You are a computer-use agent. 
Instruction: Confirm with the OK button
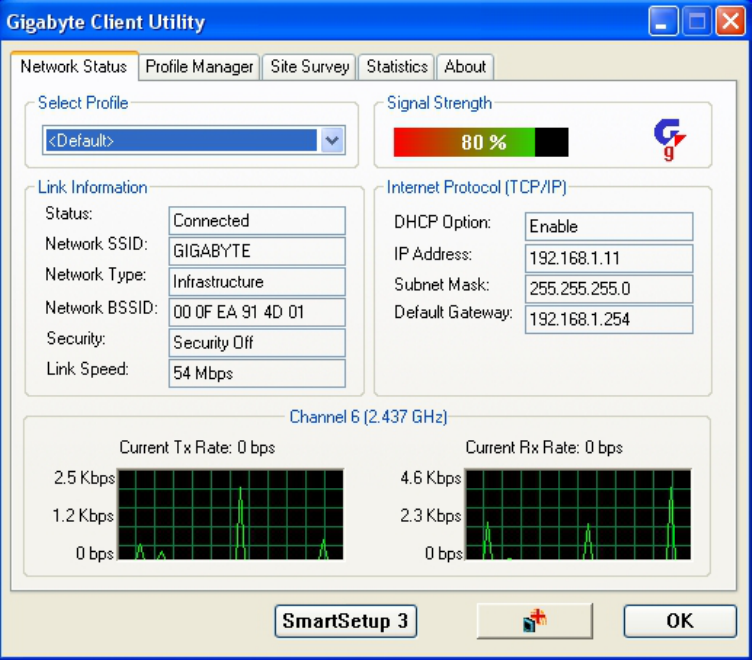click(680, 621)
